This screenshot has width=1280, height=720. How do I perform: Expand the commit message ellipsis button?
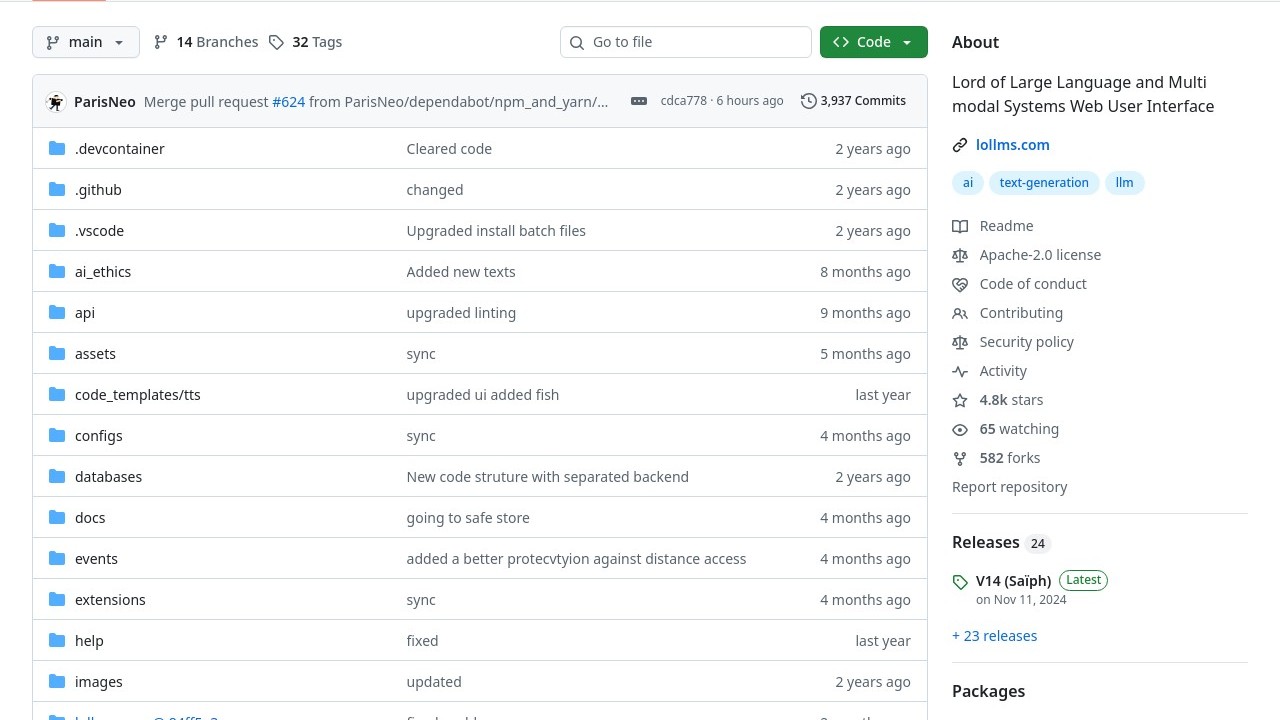(x=639, y=101)
